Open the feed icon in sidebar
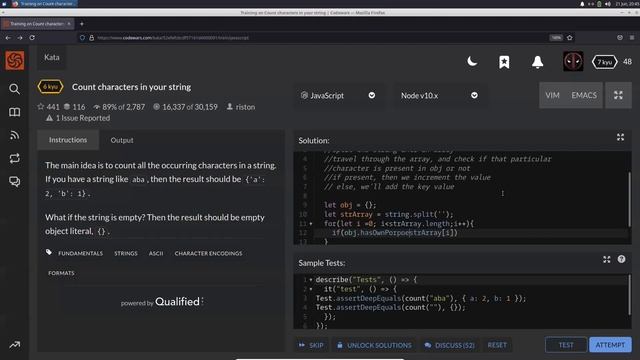 (x=15, y=135)
